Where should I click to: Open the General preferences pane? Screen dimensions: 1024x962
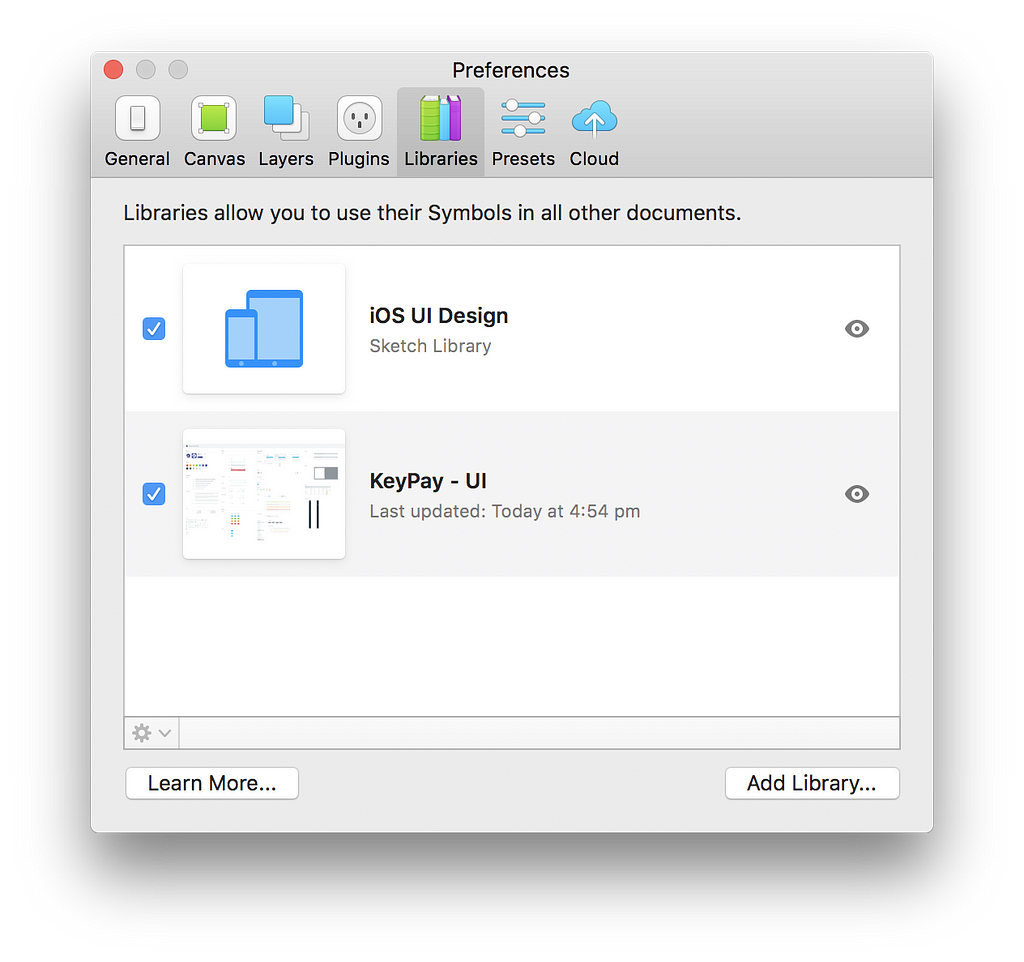coord(137,131)
